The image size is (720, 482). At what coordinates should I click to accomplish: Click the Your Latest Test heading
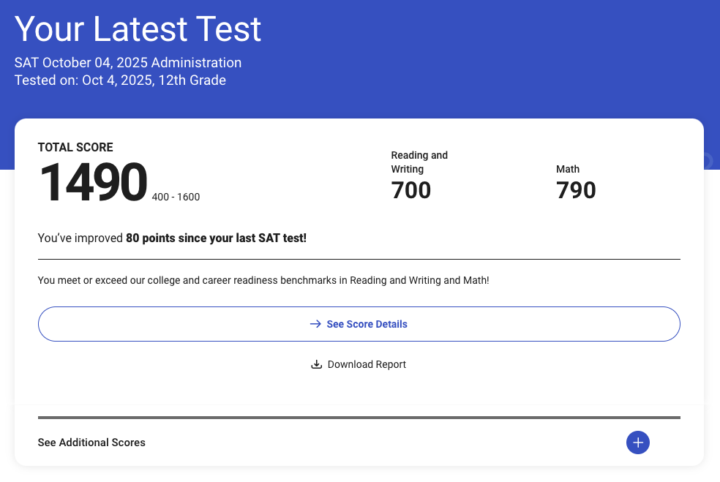click(138, 29)
